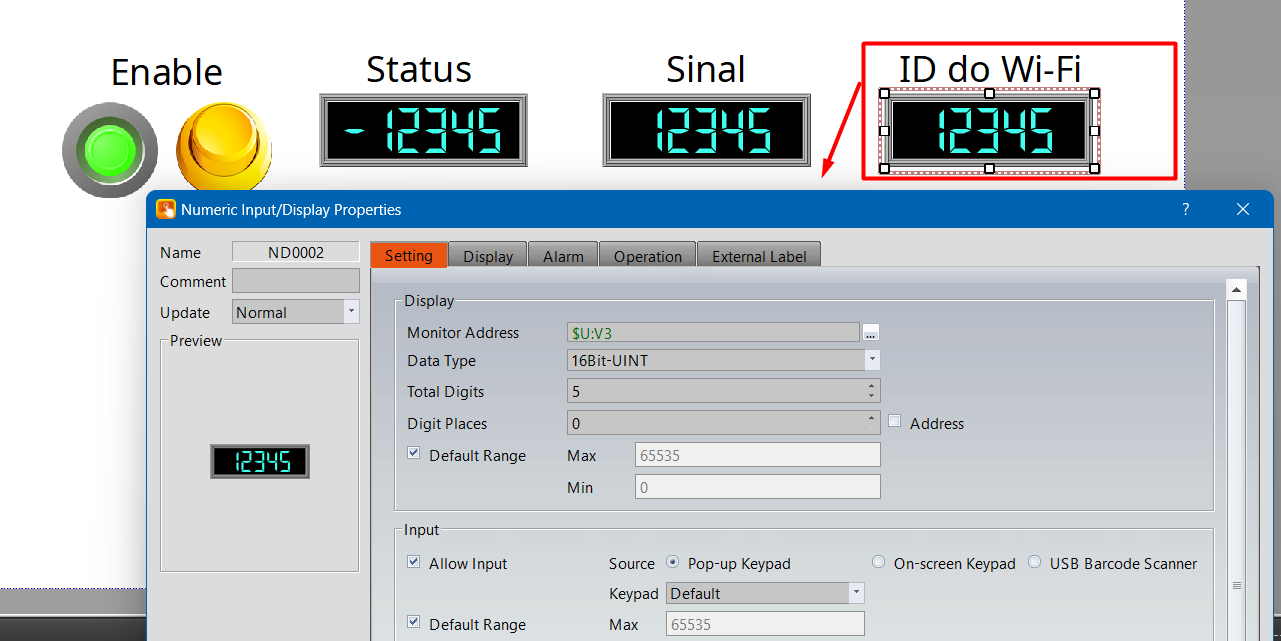Open the Keypad Default dropdown
The image size is (1281, 641).
point(856,593)
